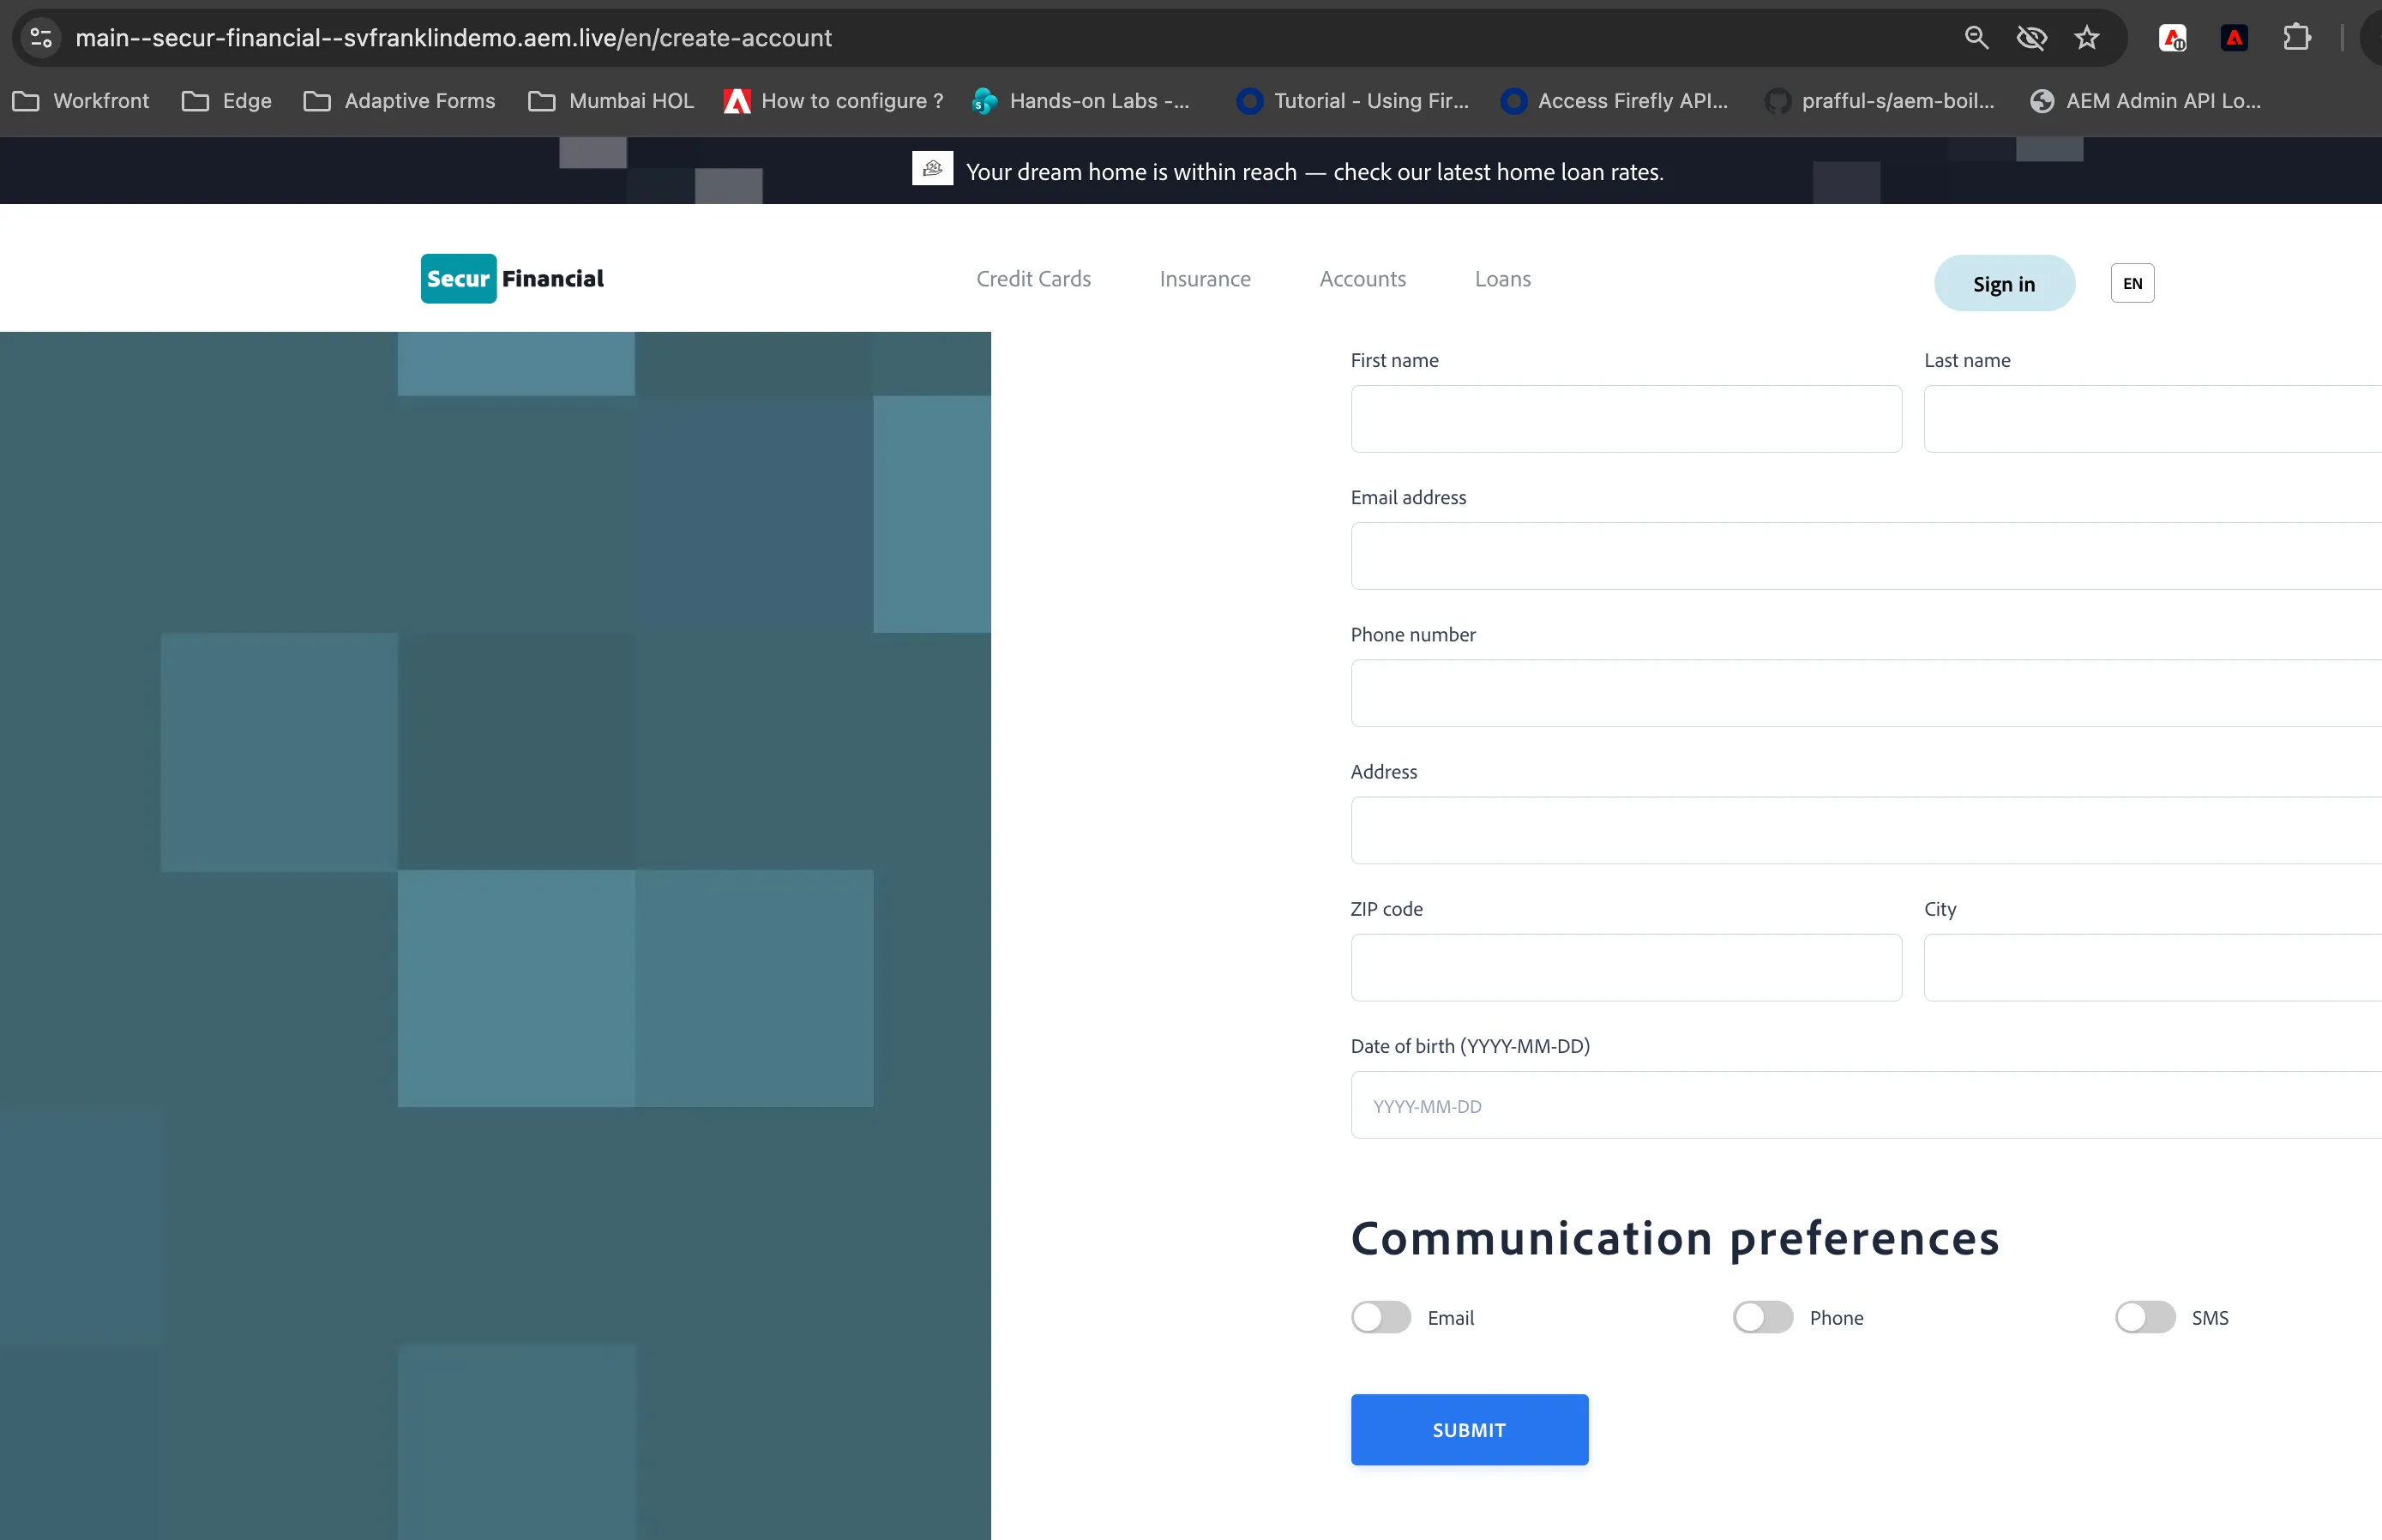
Task: Click the Sign in button
Action: (2004, 283)
